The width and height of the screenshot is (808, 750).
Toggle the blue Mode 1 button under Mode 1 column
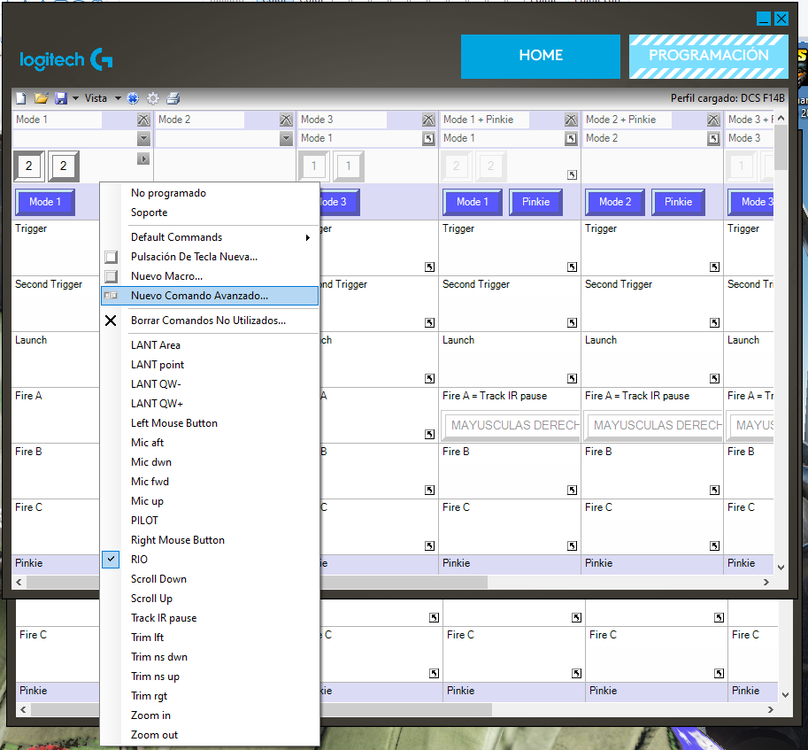[45, 202]
